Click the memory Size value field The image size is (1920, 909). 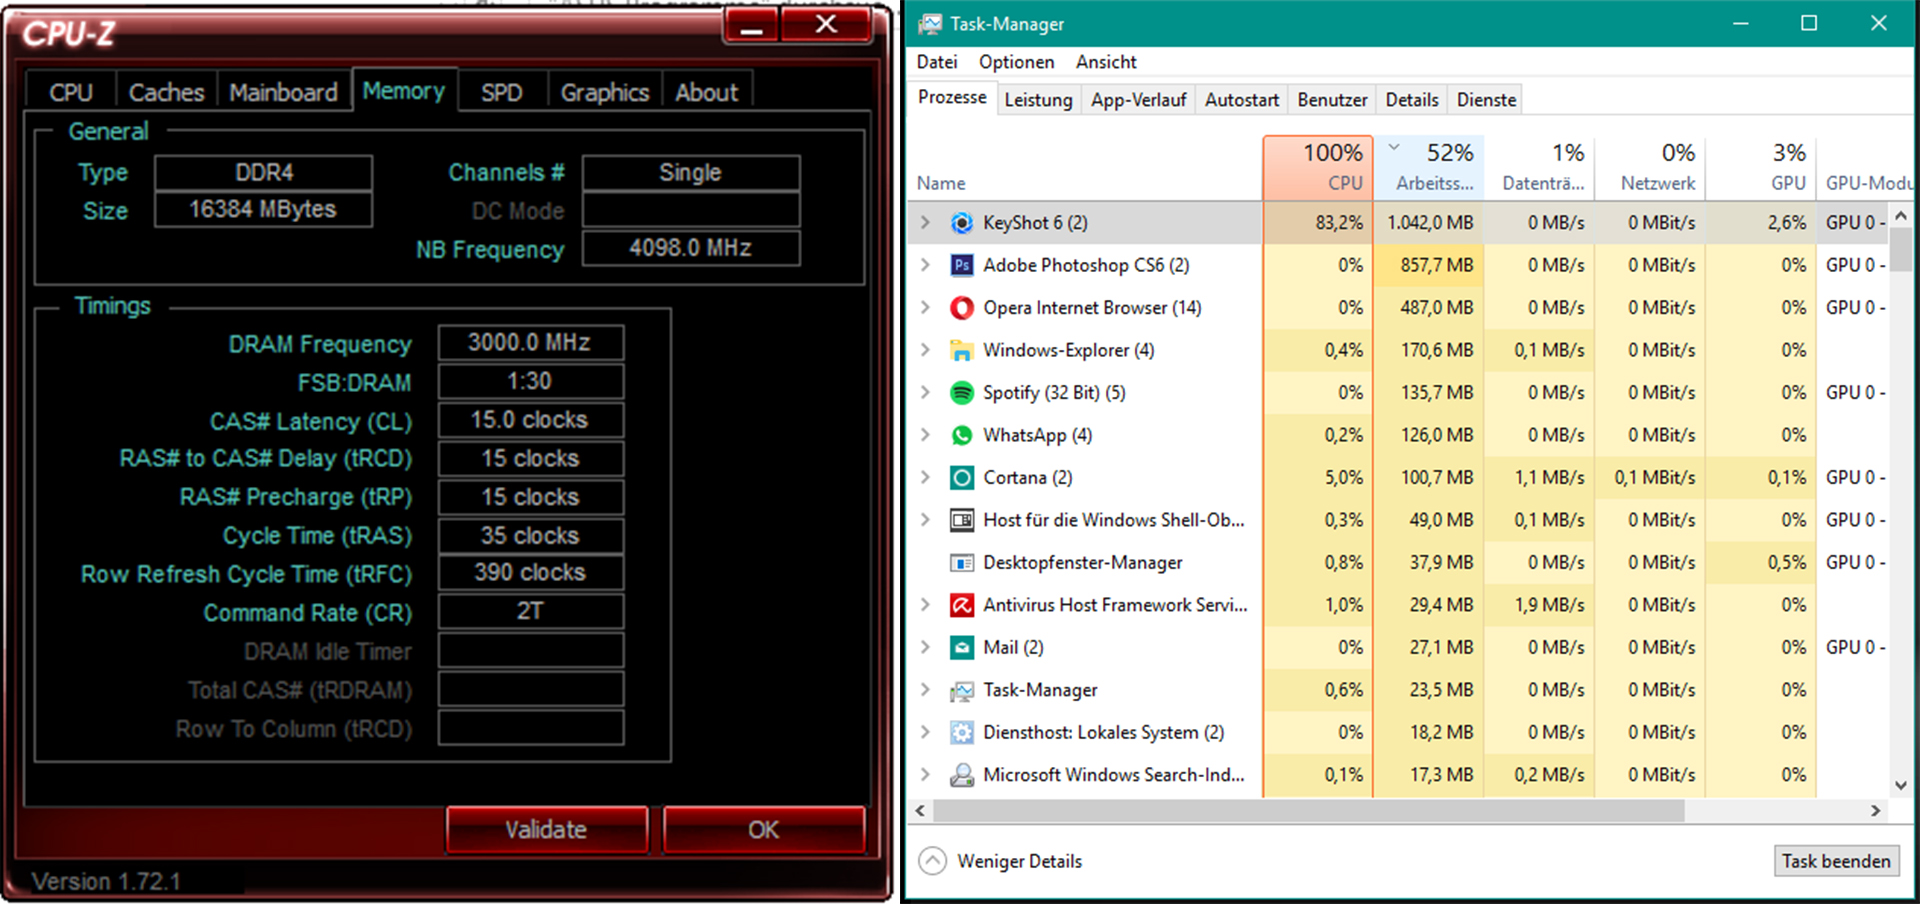pos(264,210)
